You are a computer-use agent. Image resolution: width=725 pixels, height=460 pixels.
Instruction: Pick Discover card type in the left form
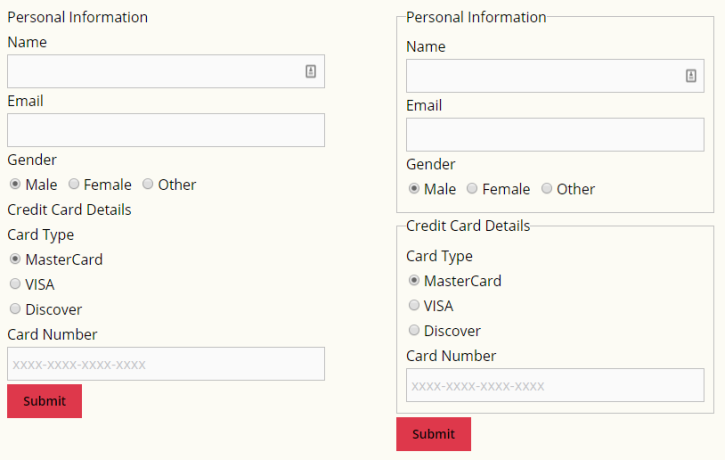15,309
